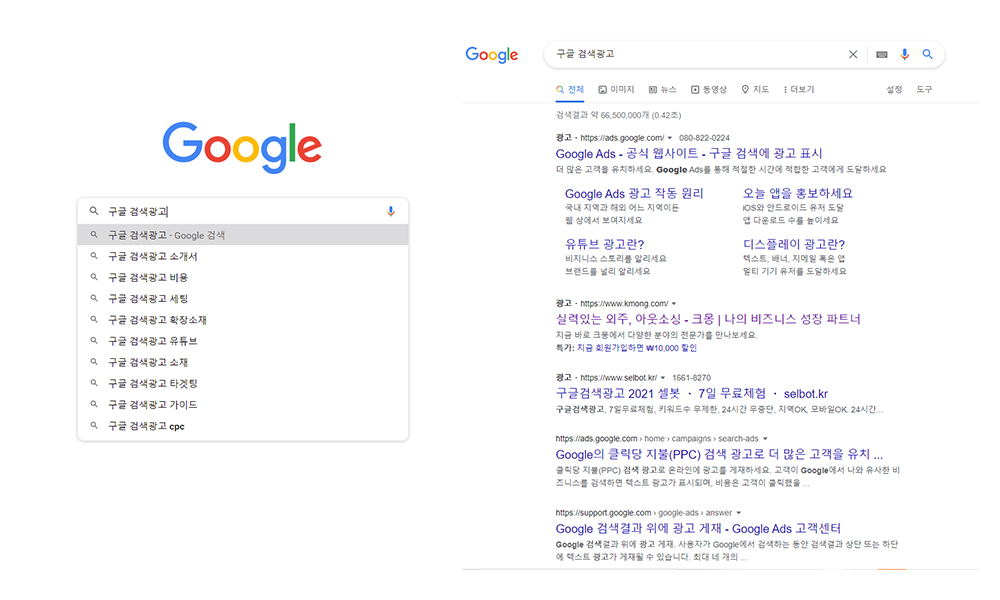The image size is (1000, 600).
Task: Expand dropdown arrow next to support.google.com answer breadcrumb
Action: [x=739, y=513]
